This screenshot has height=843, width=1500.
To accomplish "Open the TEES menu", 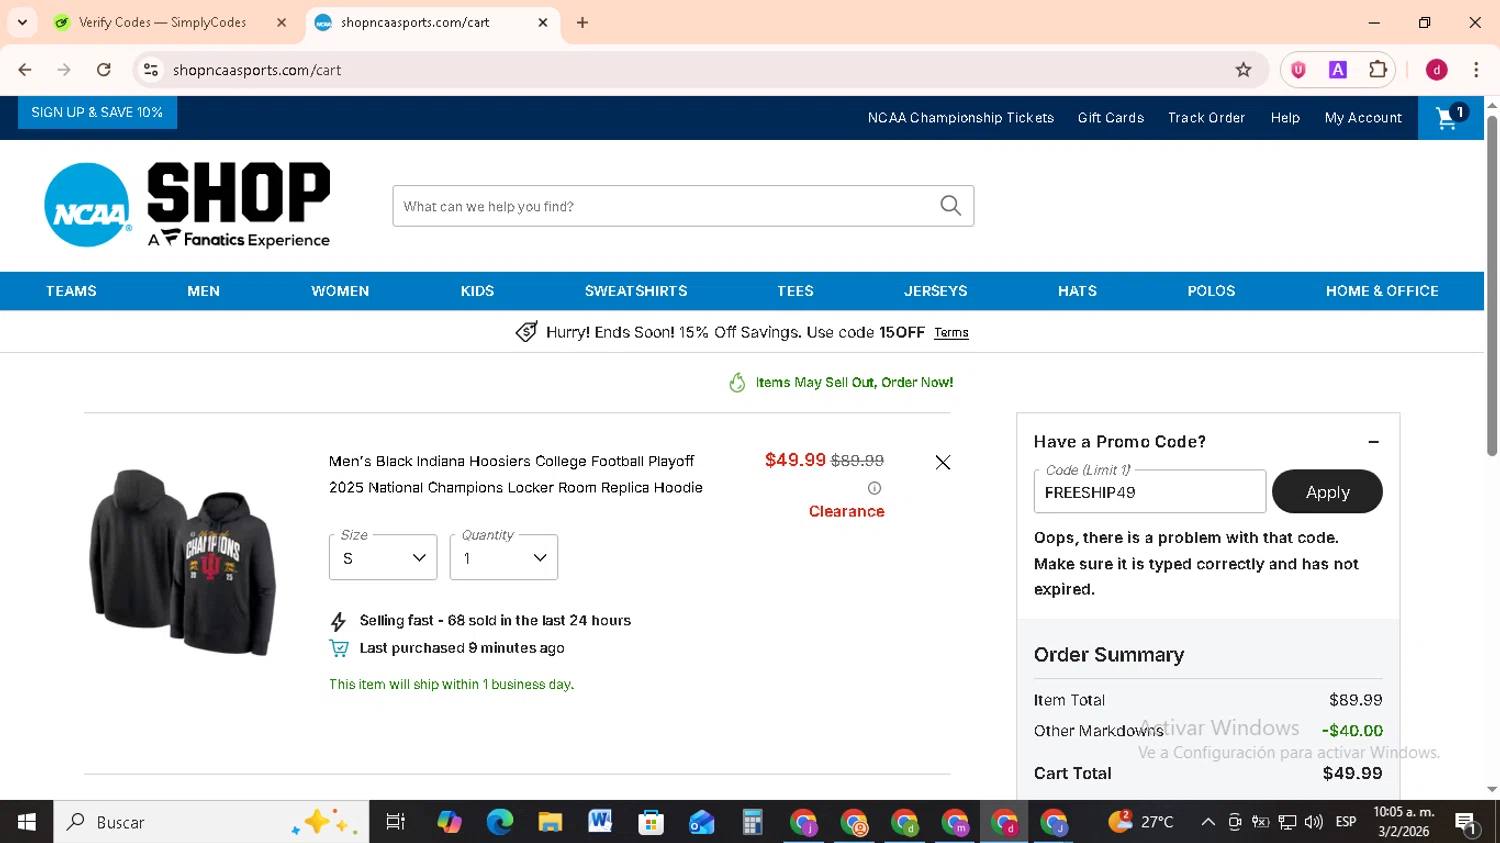I will tap(795, 291).
